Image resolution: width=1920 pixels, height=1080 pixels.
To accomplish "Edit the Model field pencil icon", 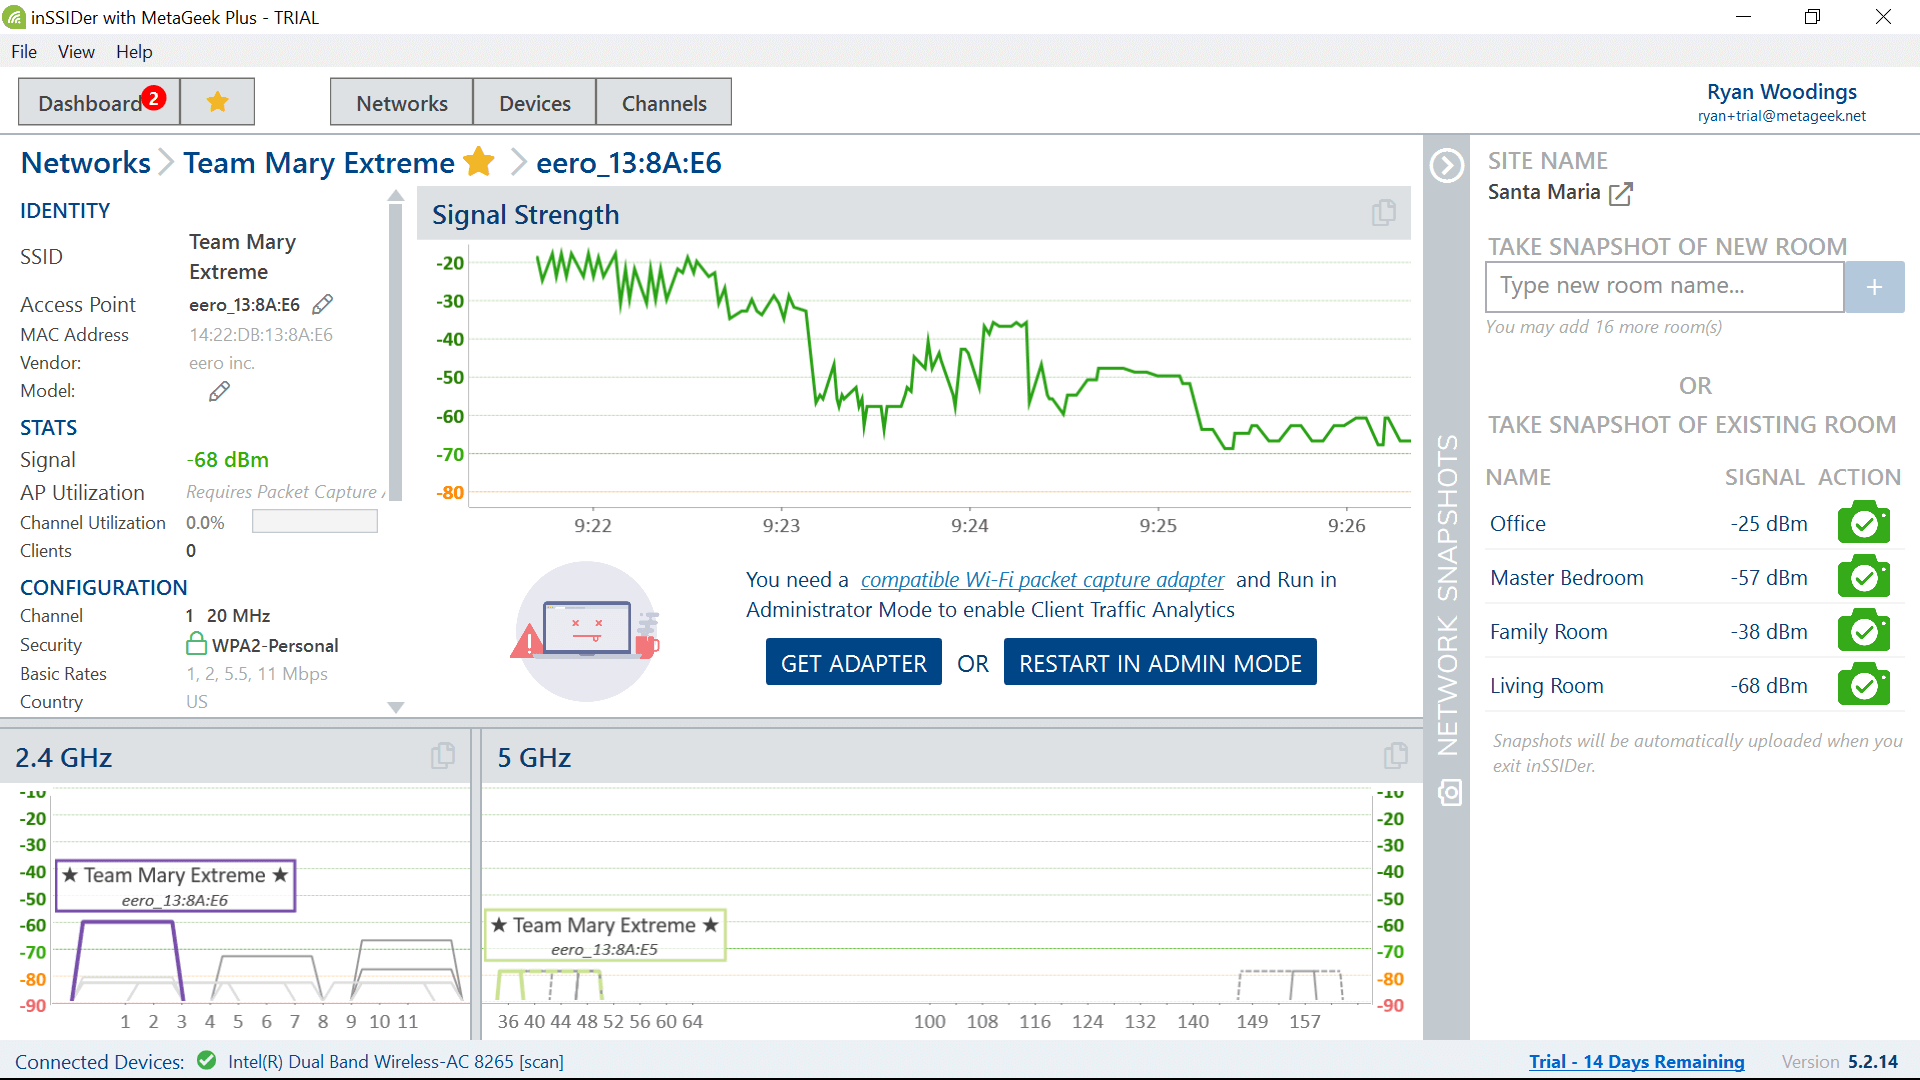I will pos(219,391).
